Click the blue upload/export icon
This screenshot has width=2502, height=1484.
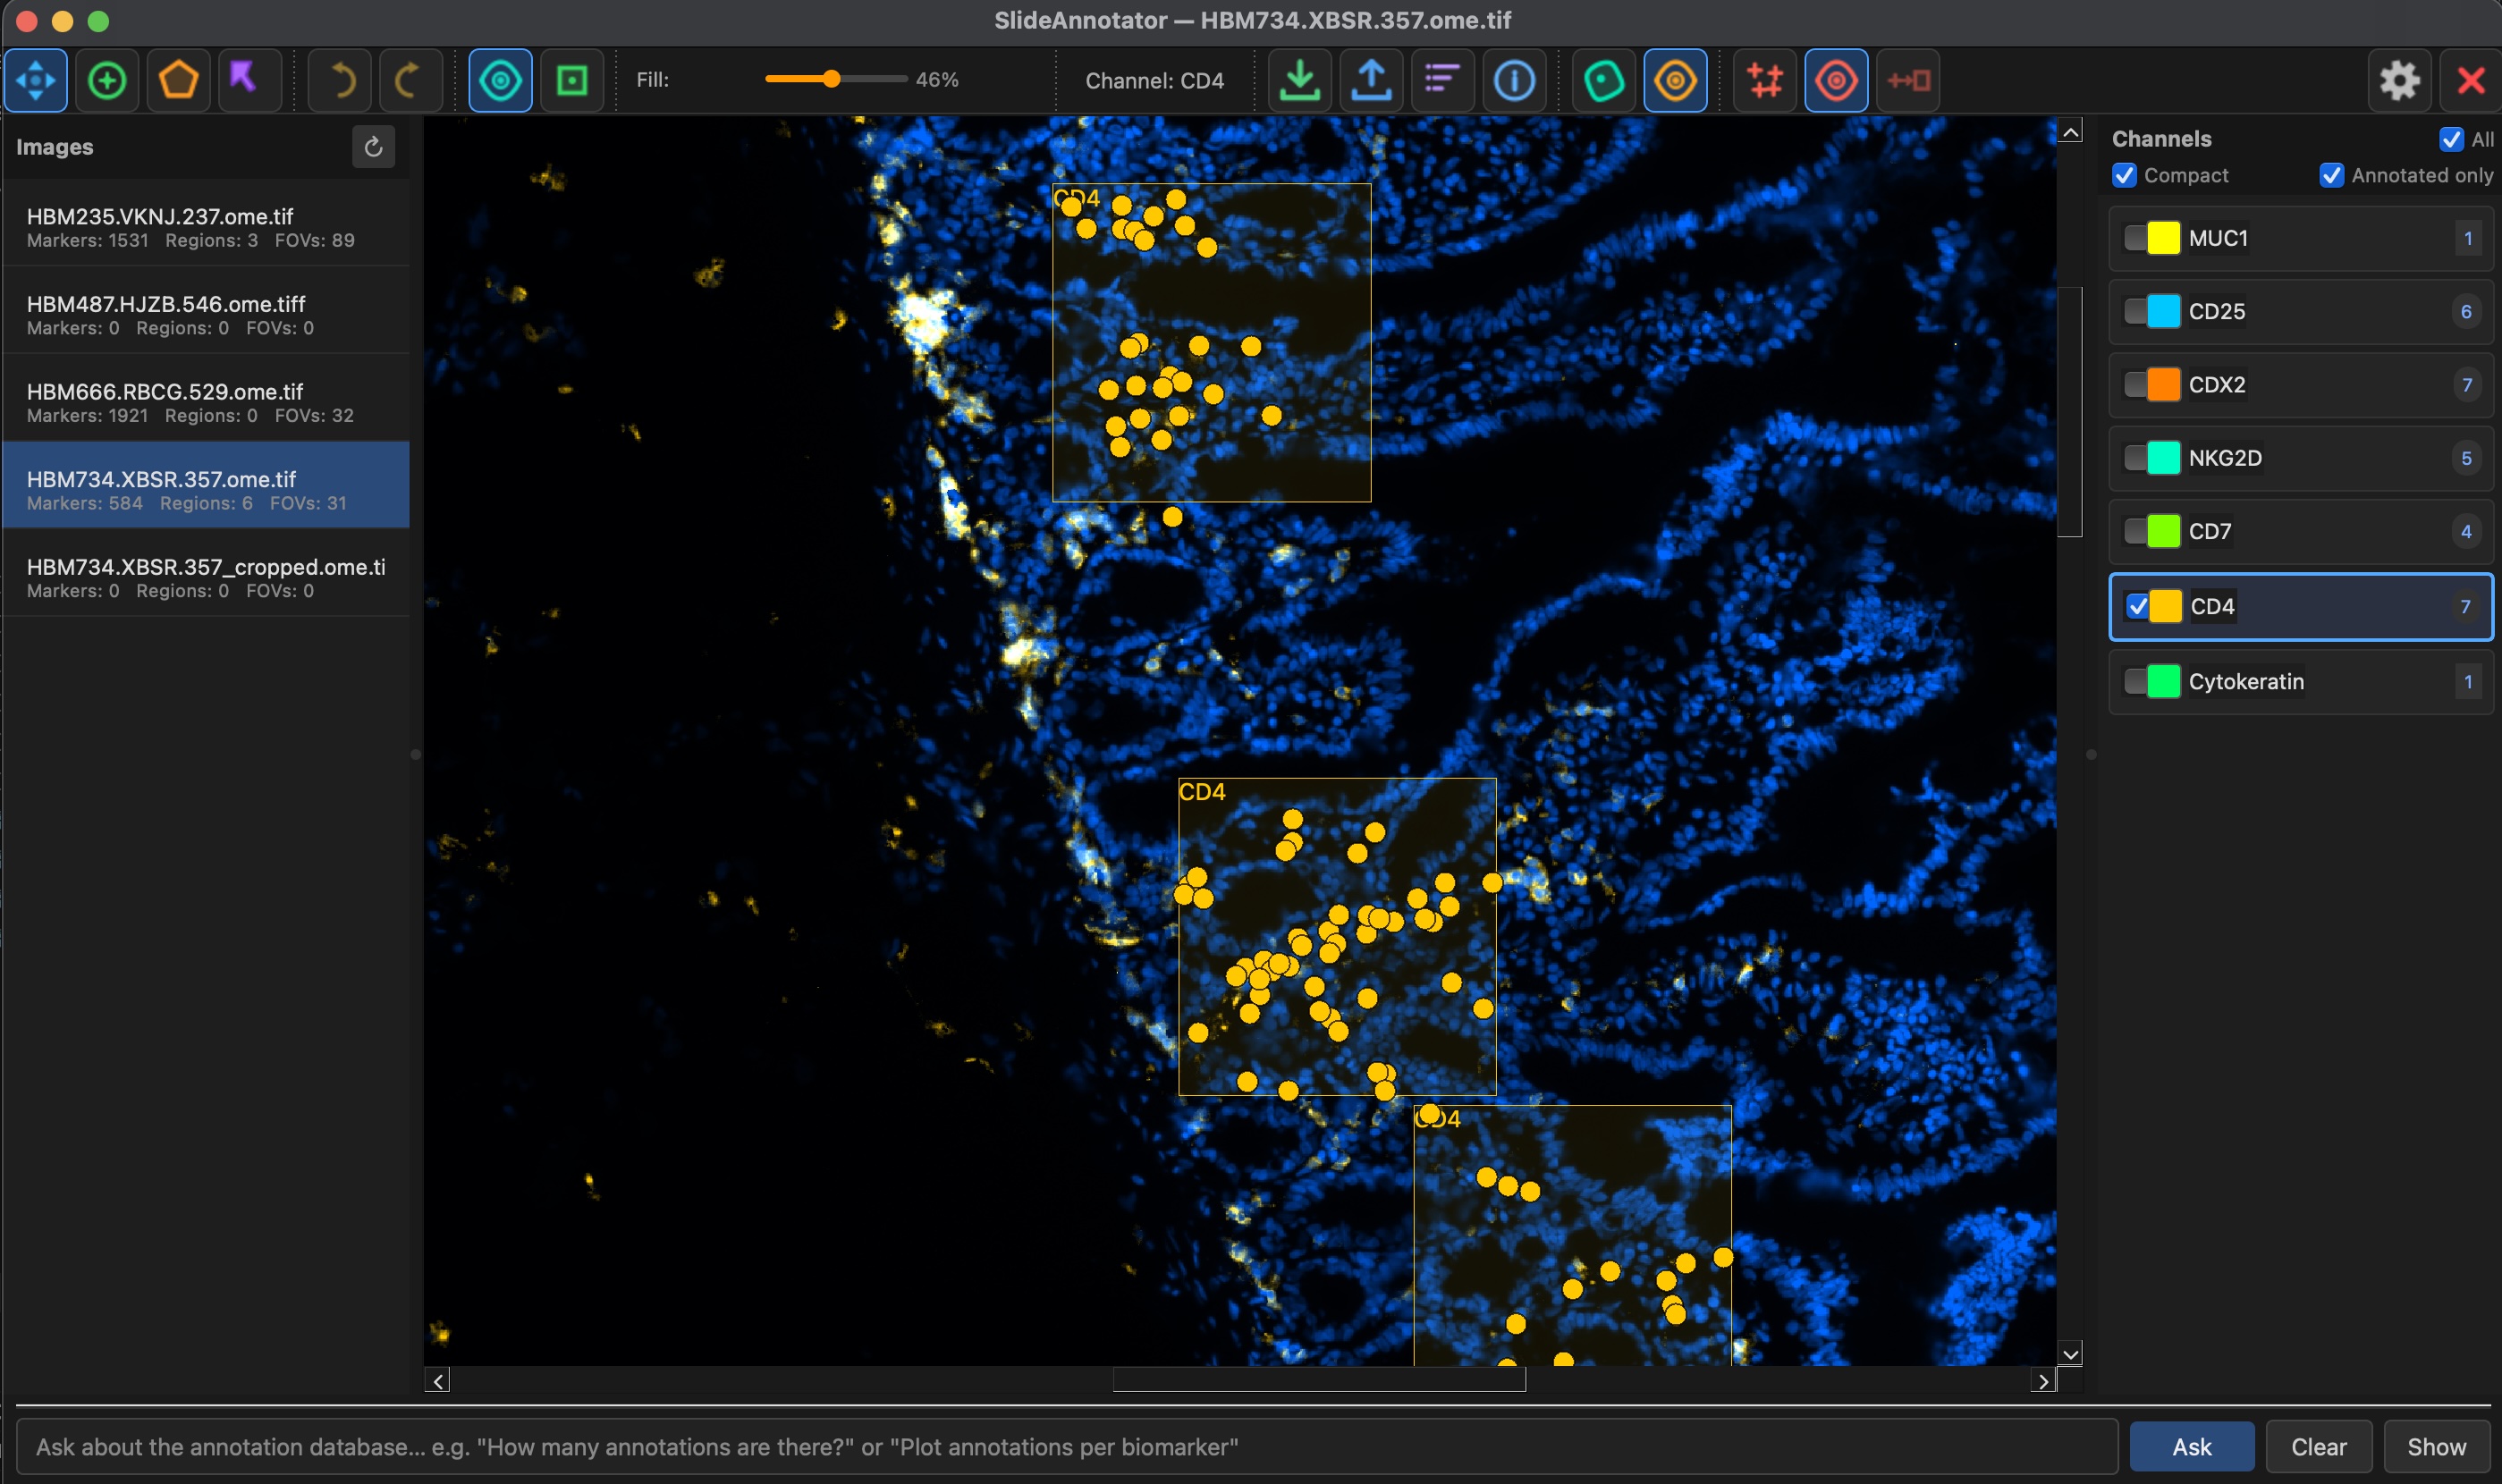[x=1371, y=80]
